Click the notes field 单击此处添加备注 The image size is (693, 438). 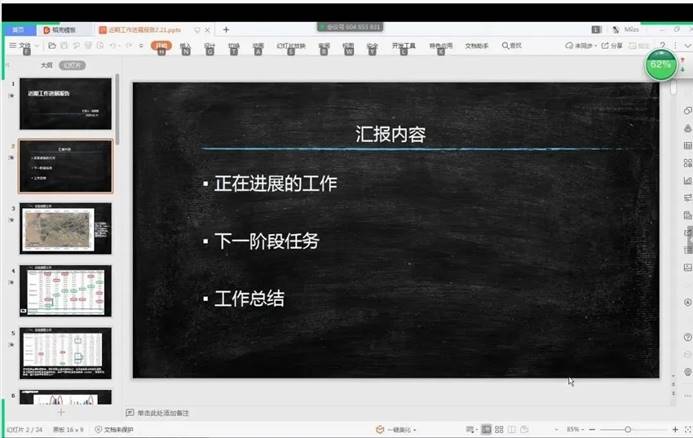point(163,412)
